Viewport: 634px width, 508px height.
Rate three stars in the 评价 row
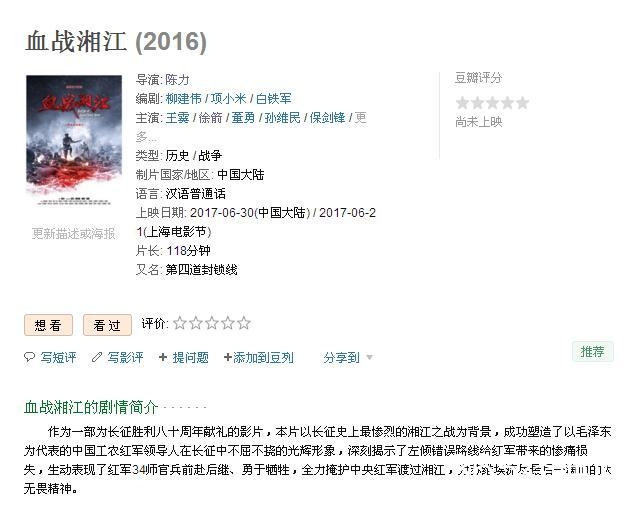(211, 323)
